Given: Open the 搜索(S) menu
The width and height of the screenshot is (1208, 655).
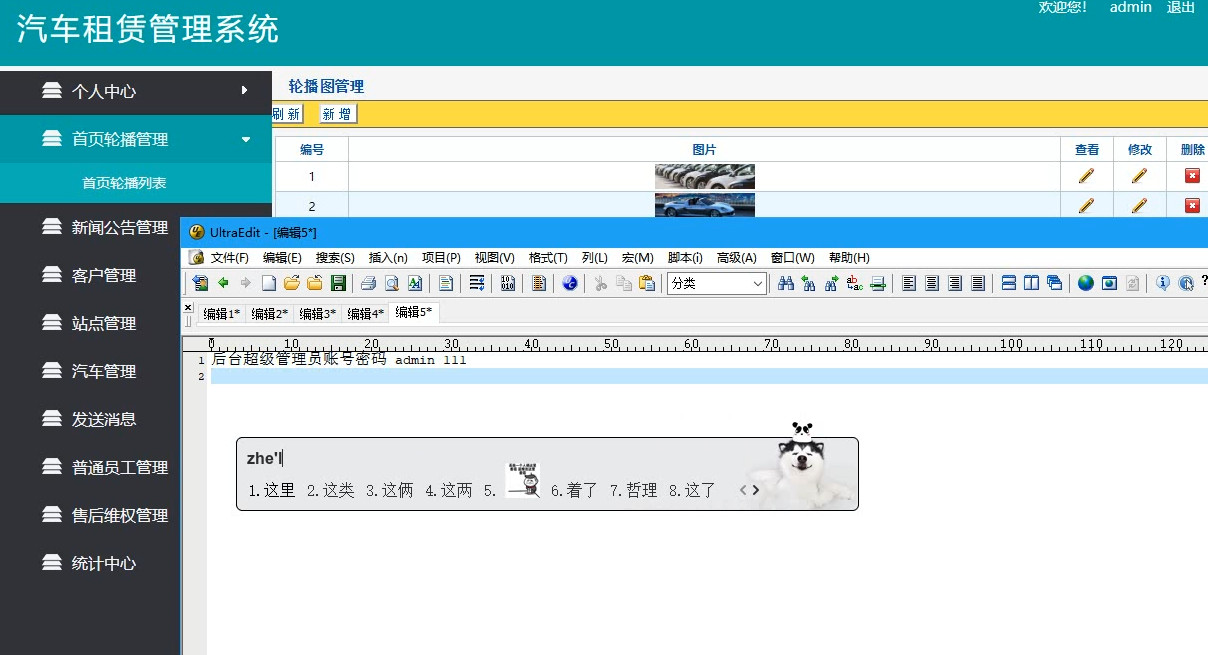Looking at the screenshot, I should (x=335, y=258).
